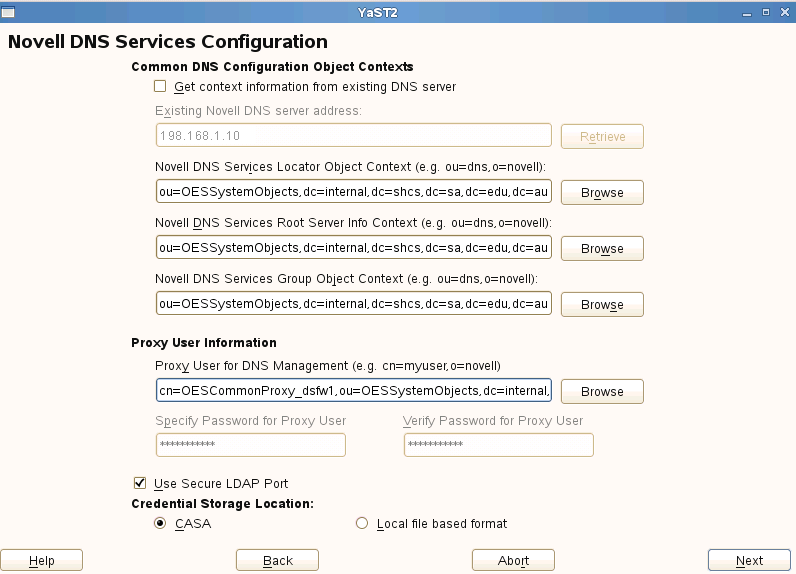This screenshot has height=574, width=796.
Task: Go Back to previous configuration step
Action: (x=277, y=560)
